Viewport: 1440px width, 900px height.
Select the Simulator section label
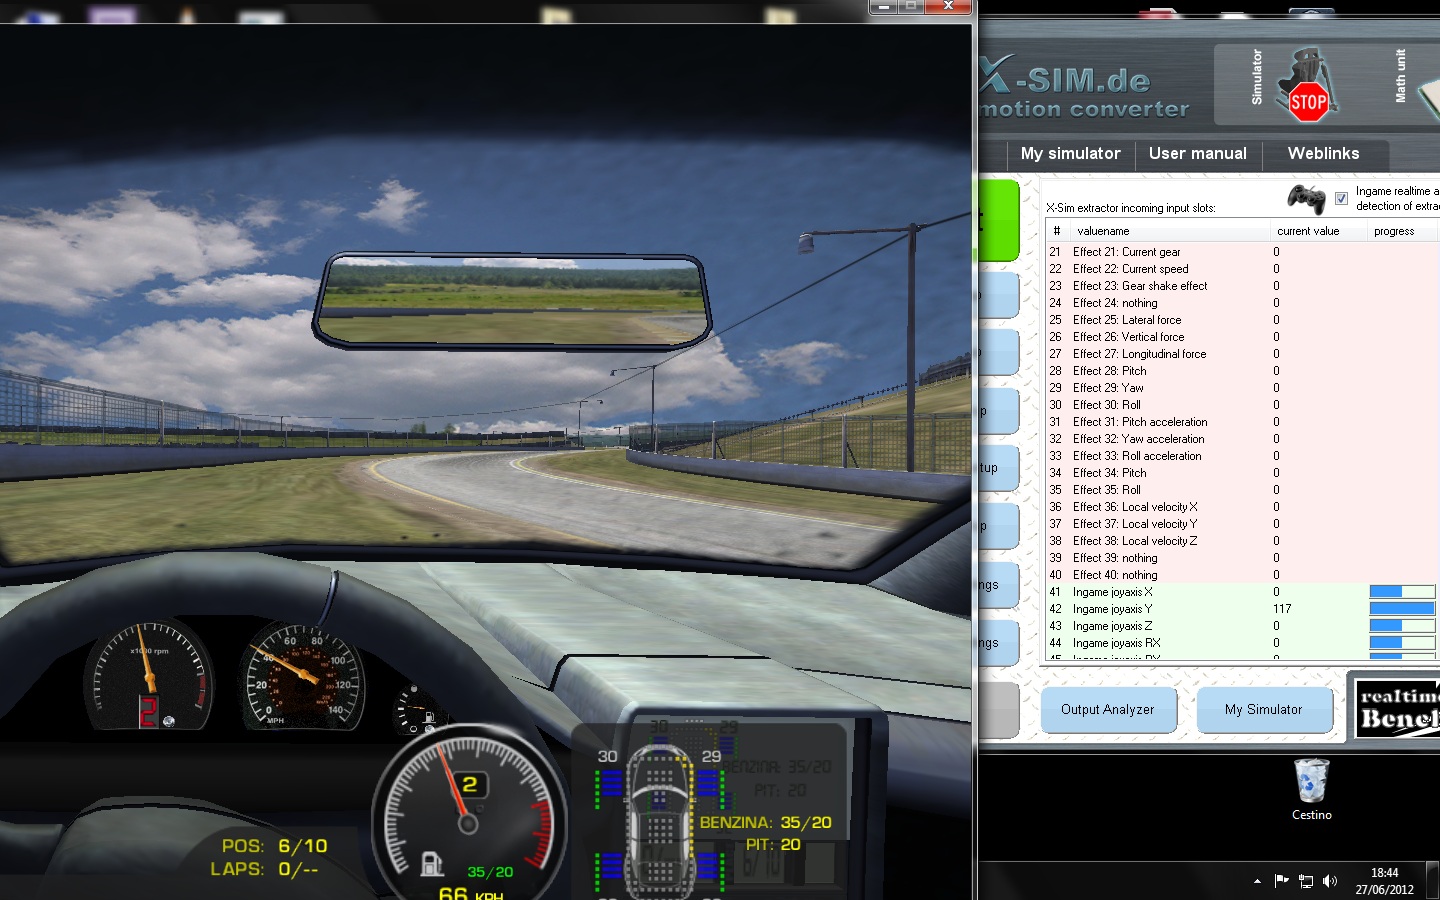point(1257,77)
